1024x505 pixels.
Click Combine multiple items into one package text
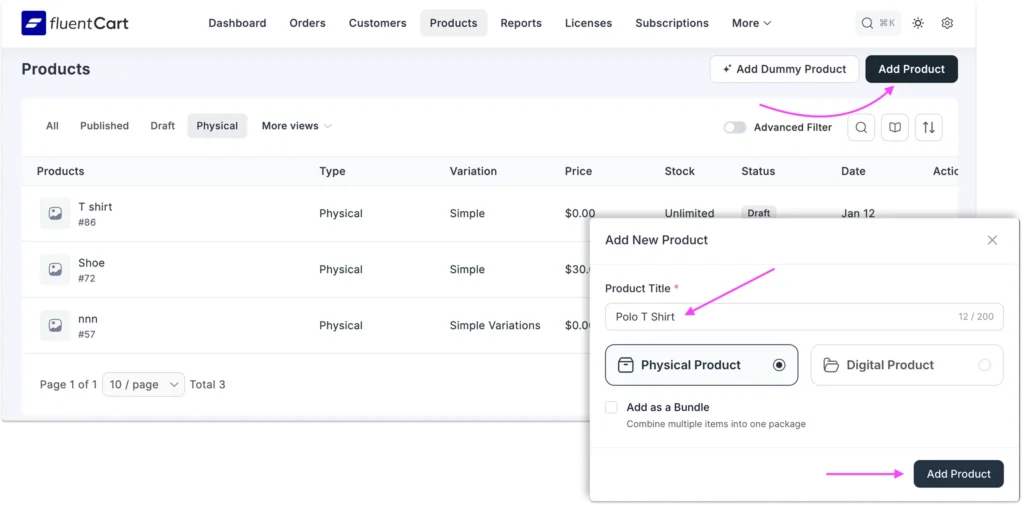point(716,424)
